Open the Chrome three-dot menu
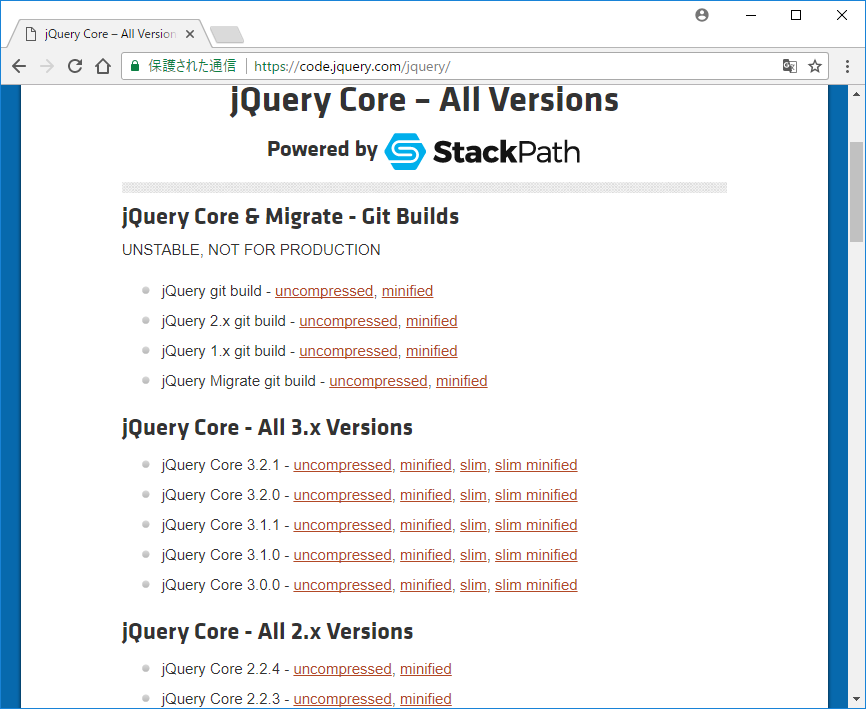The image size is (866, 709). (847, 66)
